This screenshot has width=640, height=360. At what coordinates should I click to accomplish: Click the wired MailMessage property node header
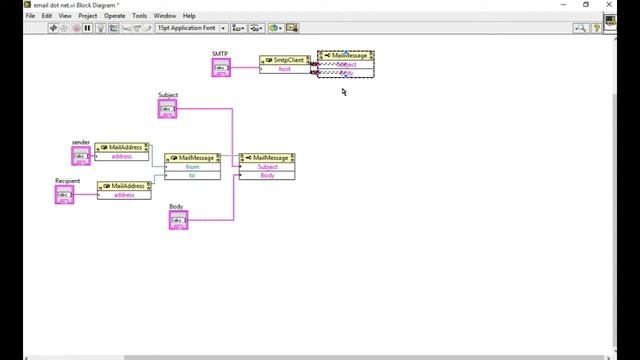[x=267, y=158]
